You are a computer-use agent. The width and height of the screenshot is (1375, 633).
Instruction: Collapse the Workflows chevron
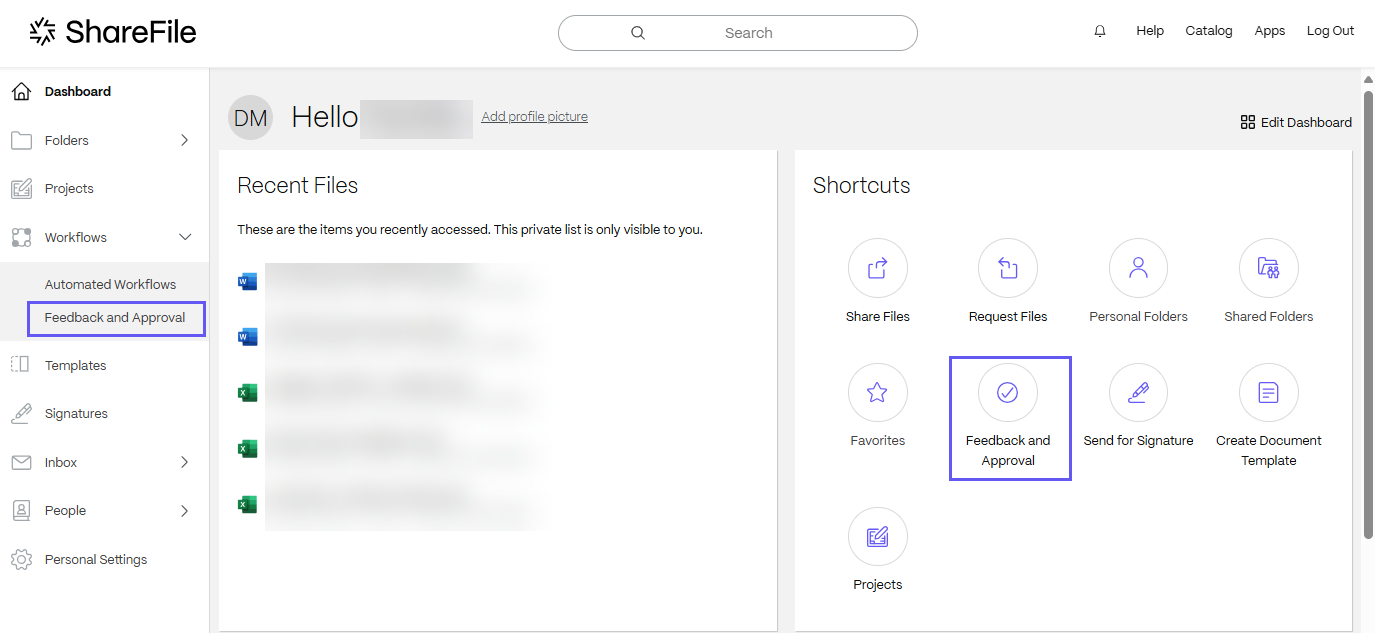pyautogui.click(x=184, y=237)
